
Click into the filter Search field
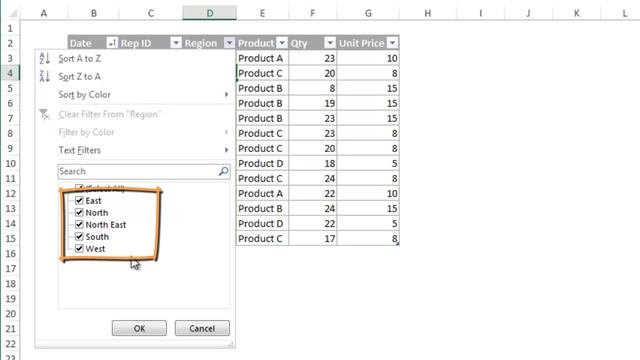[144, 171]
